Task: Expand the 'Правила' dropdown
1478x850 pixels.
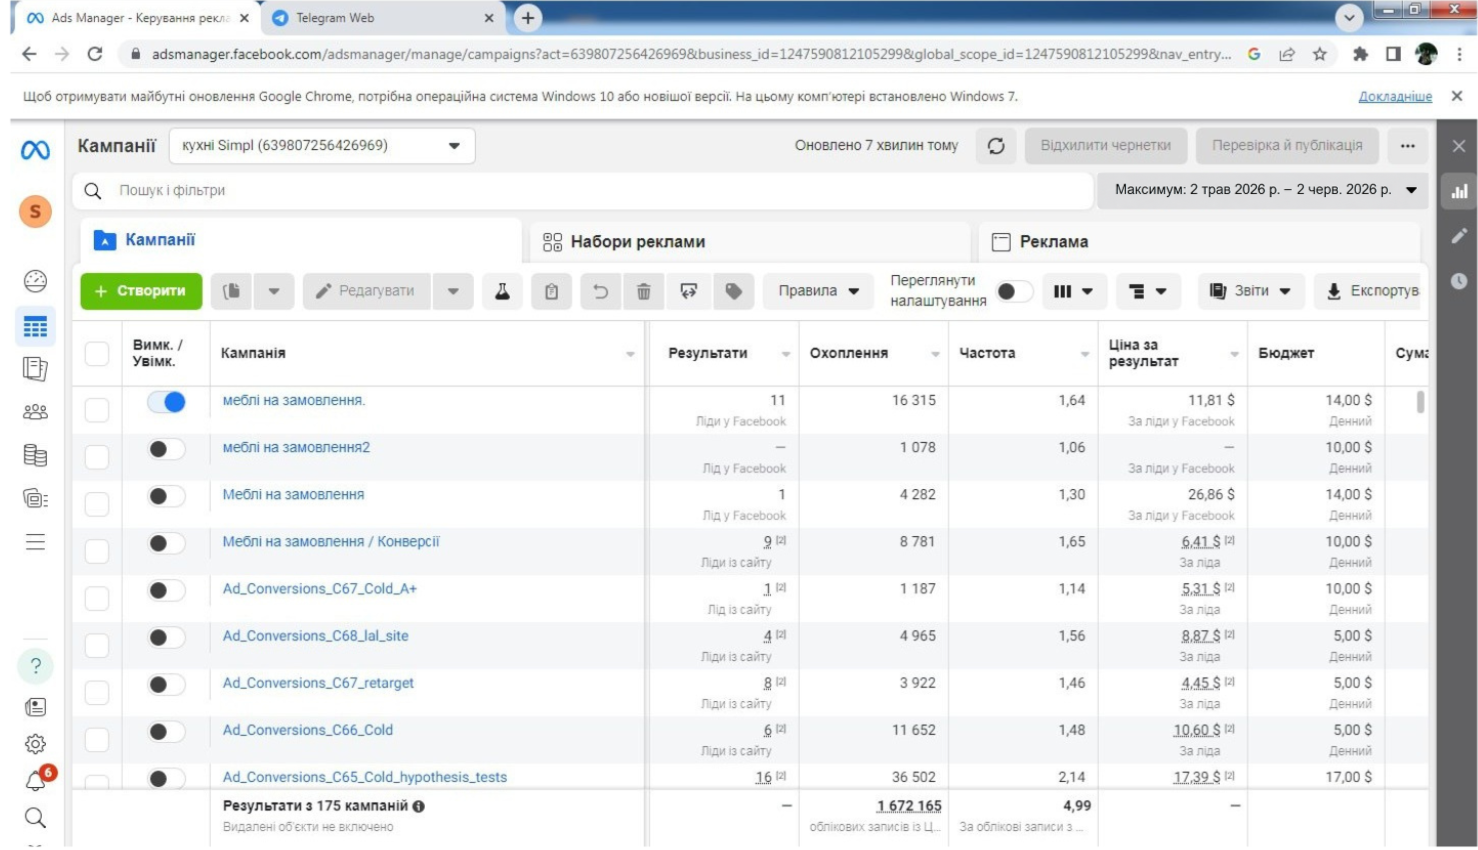Action: (x=819, y=291)
